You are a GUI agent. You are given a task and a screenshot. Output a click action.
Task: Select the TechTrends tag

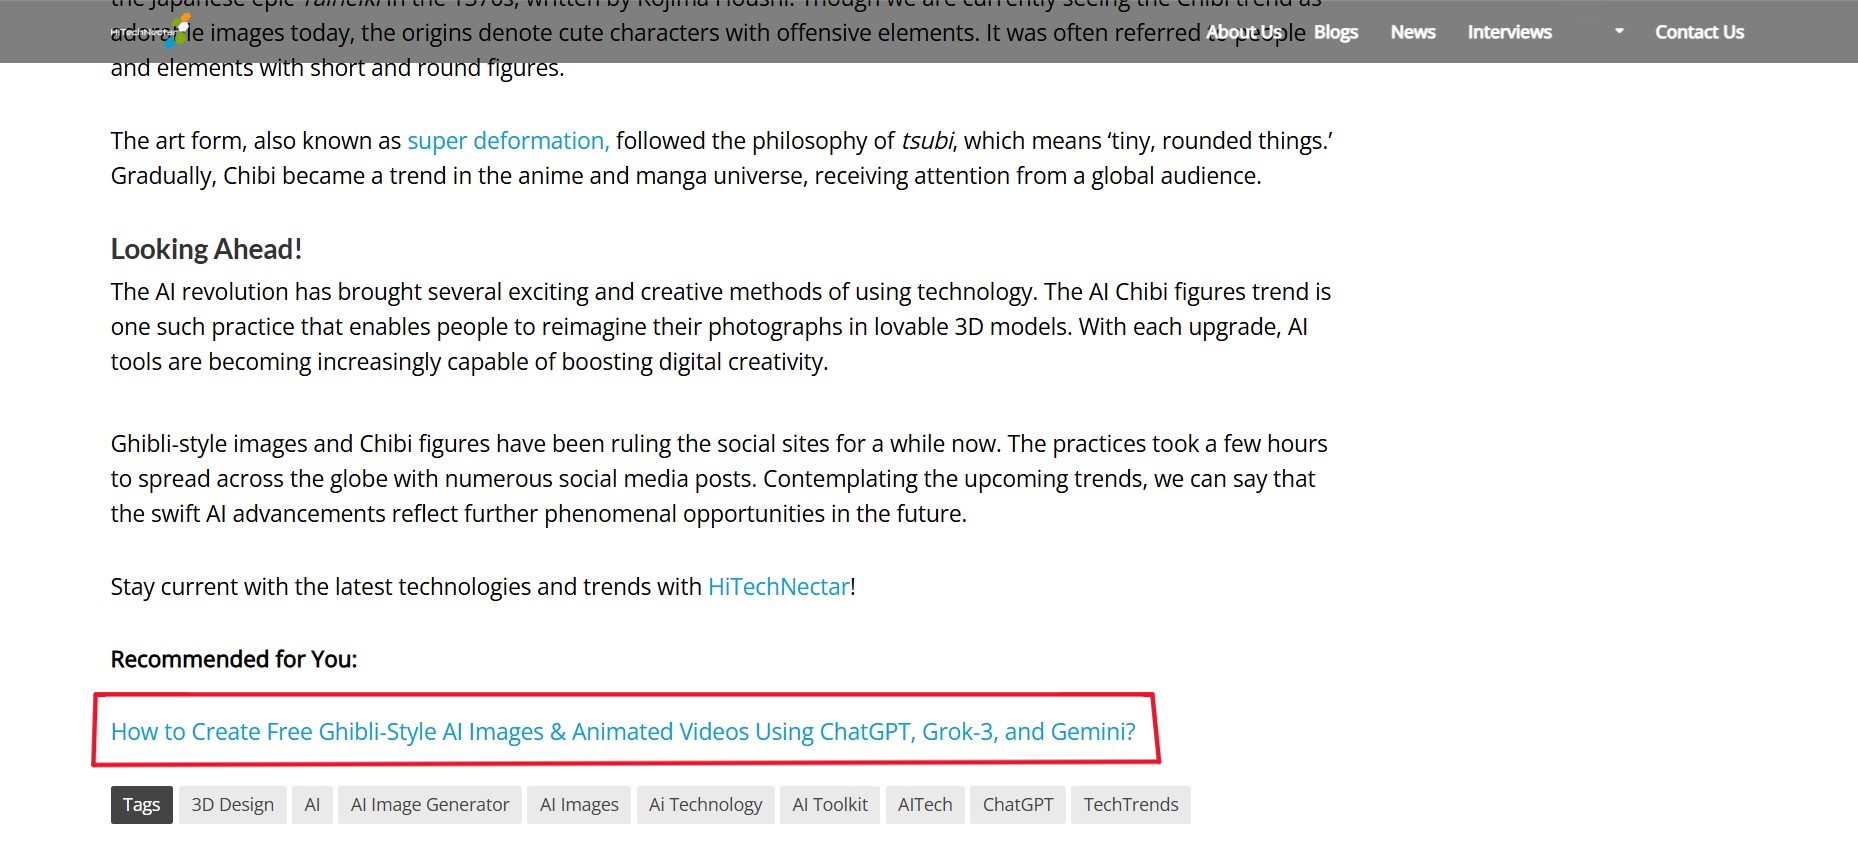click(1130, 804)
